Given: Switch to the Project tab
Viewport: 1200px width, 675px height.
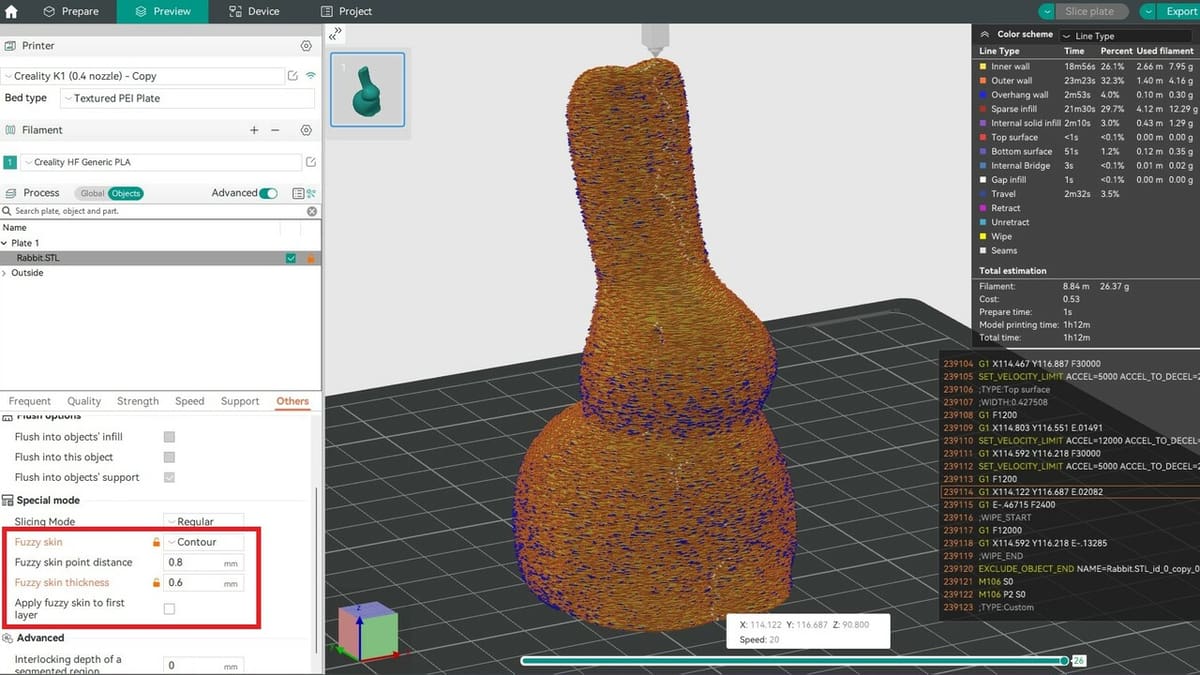Looking at the screenshot, I should 346,11.
